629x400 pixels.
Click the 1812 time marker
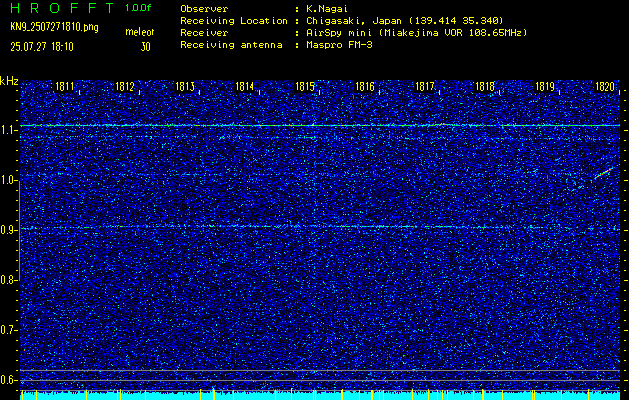[124, 87]
